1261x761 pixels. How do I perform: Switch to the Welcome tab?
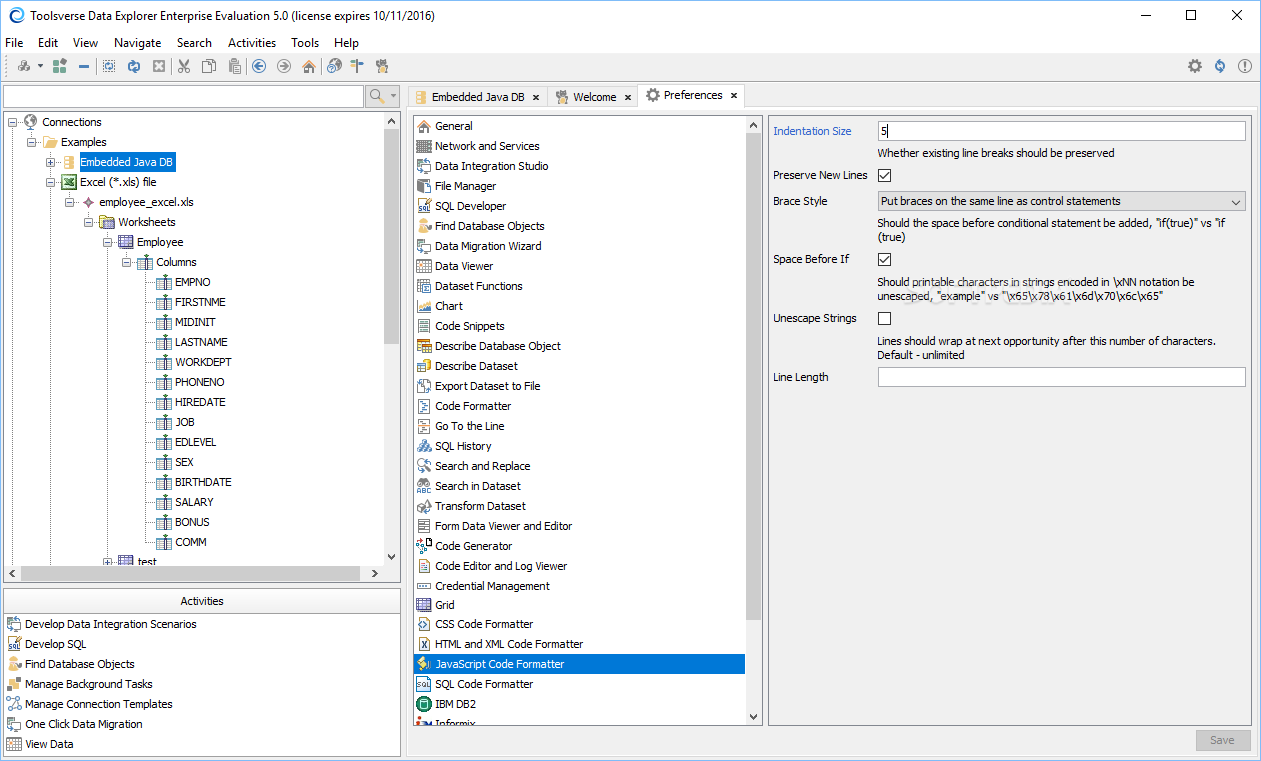(594, 97)
